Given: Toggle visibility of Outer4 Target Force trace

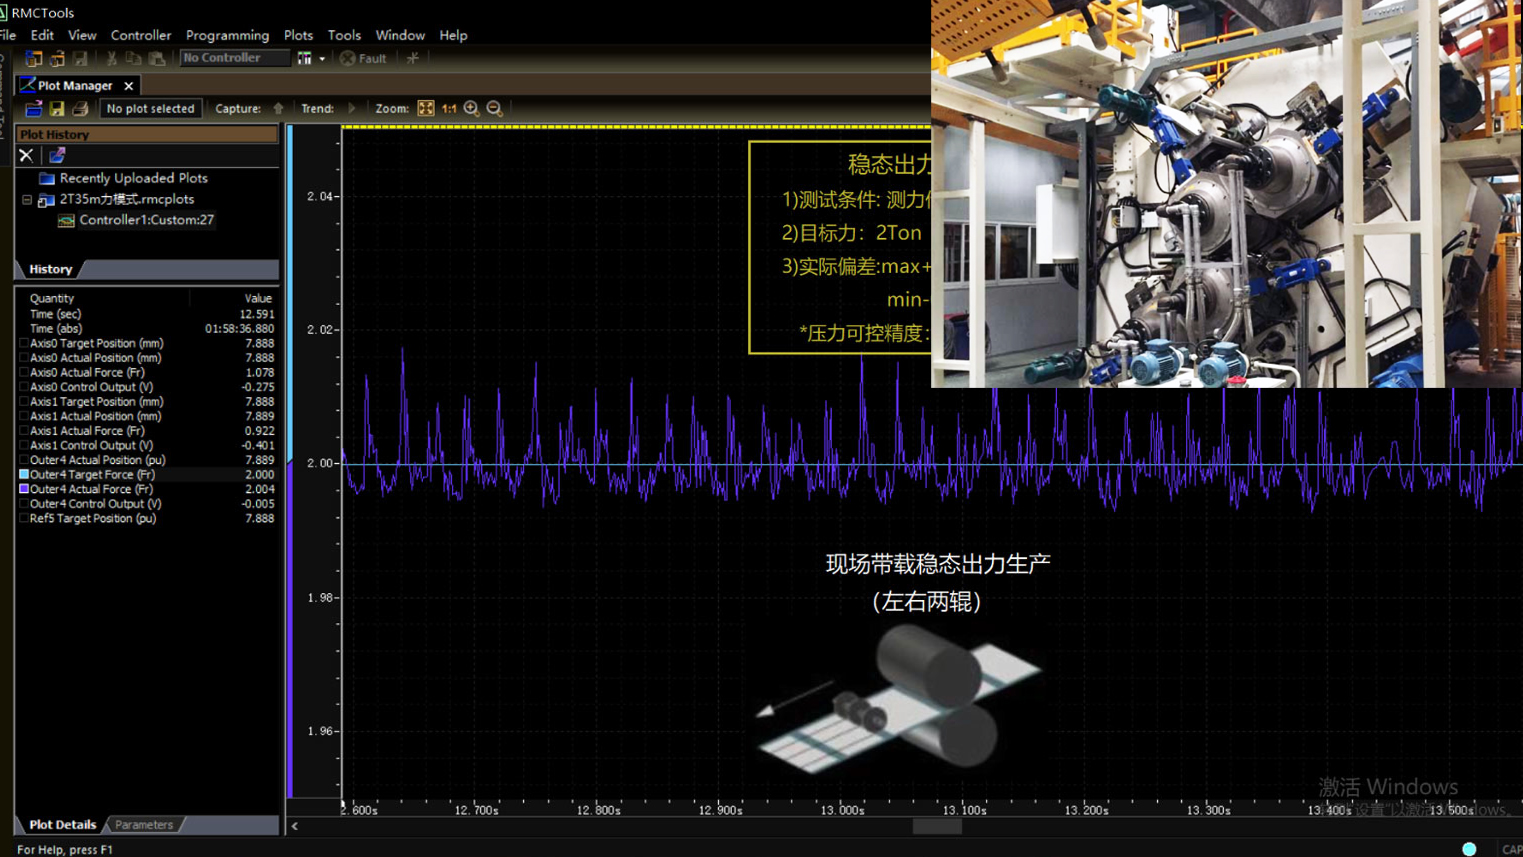Looking at the screenshot, I should click(x=23, y=474).
